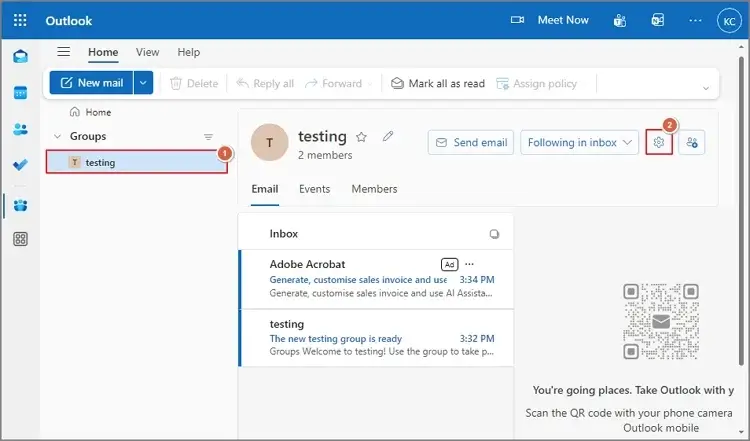
Task: Open the Members tab of the group
Action: (x=374, y=189)
